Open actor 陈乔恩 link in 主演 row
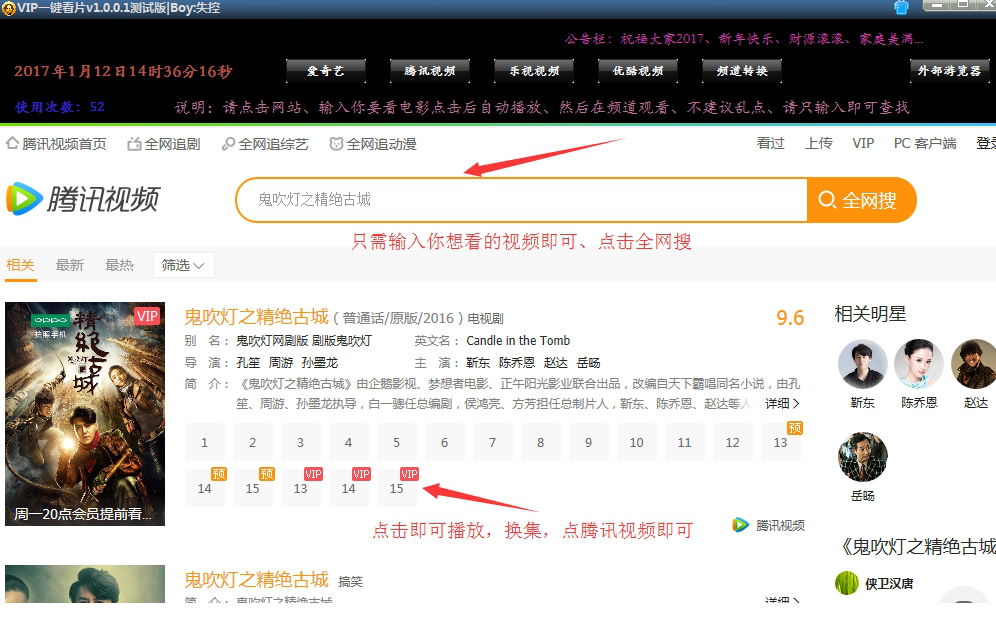The width and height of the screenshot is (996, 627). (x=516, y=363)
